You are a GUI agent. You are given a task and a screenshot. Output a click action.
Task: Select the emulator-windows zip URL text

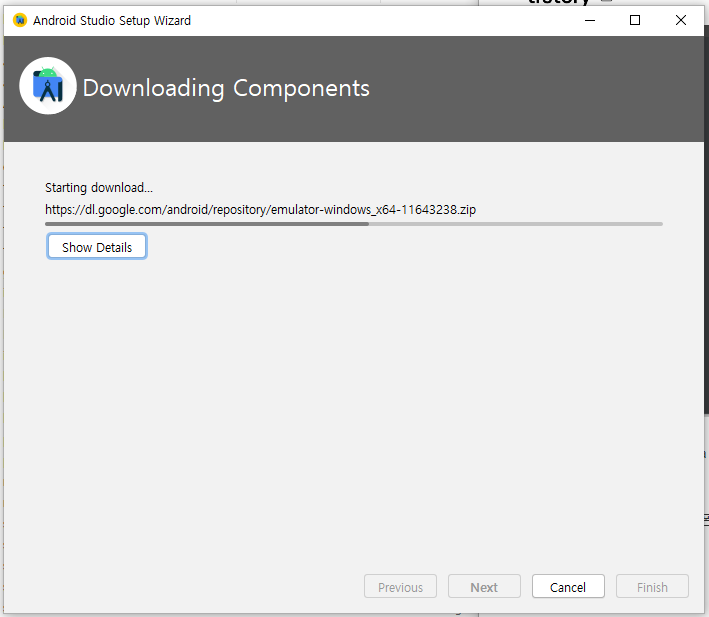260,210
